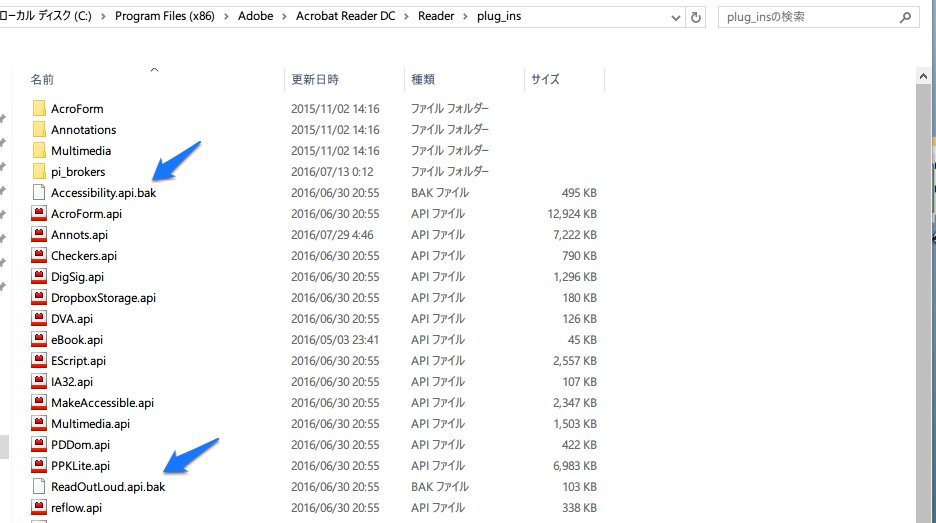This screenshot has height=523, width=936.
Task: Select the PPKLite.api file name
Action: pyautogui.click(x=81, y=466)
